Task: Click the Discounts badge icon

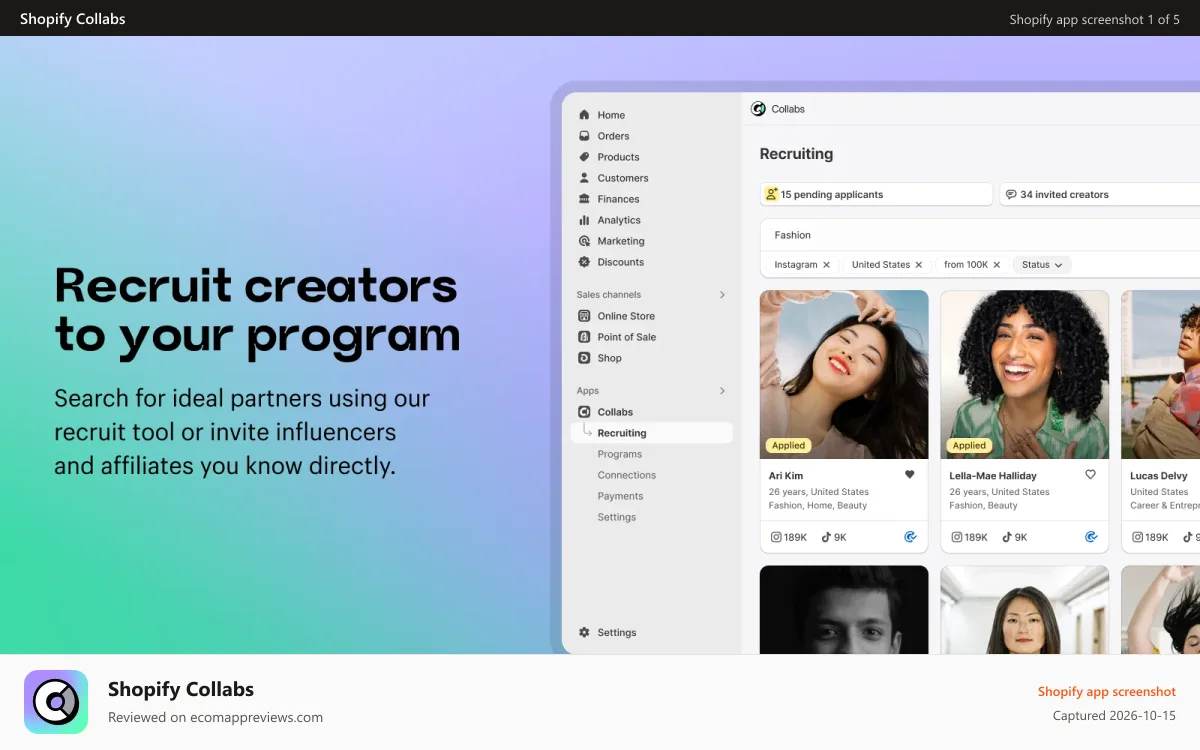Action: (x=584, y=262)
